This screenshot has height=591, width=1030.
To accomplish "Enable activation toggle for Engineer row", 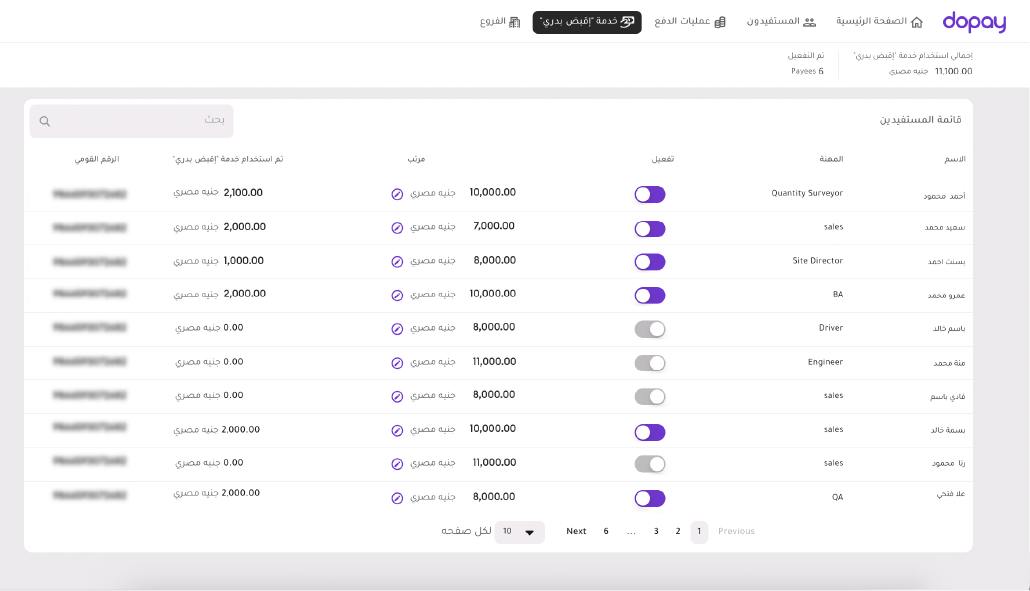I will tap(650, 363).
